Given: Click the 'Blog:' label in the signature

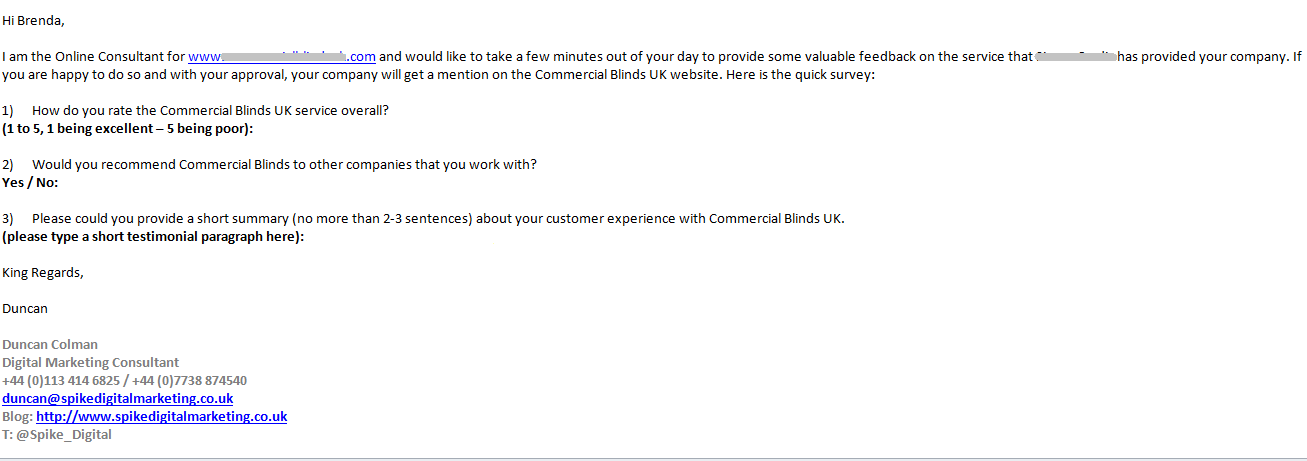Looking at the screenshot, I should 18,416.
